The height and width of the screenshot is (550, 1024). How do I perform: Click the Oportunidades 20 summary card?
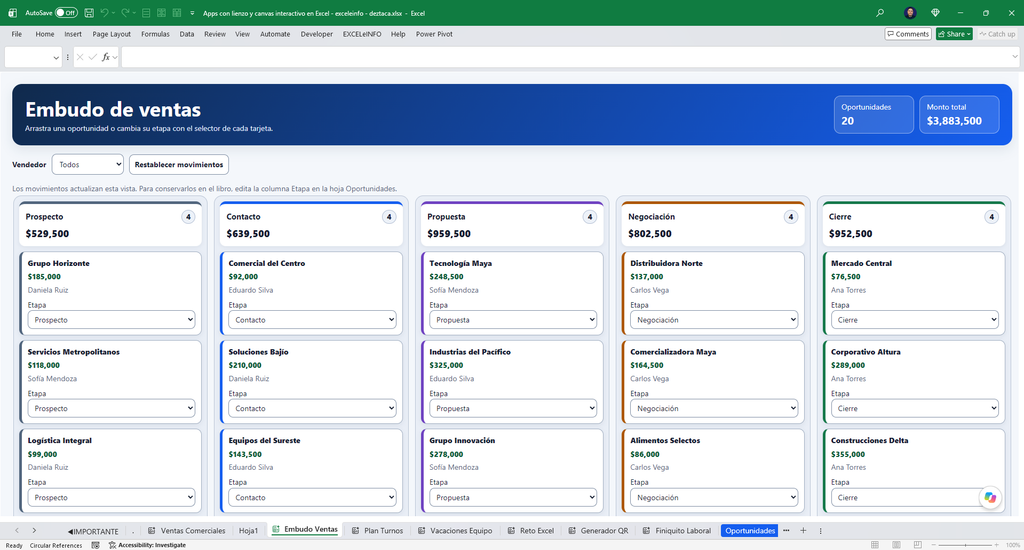(x=873, y=114)
